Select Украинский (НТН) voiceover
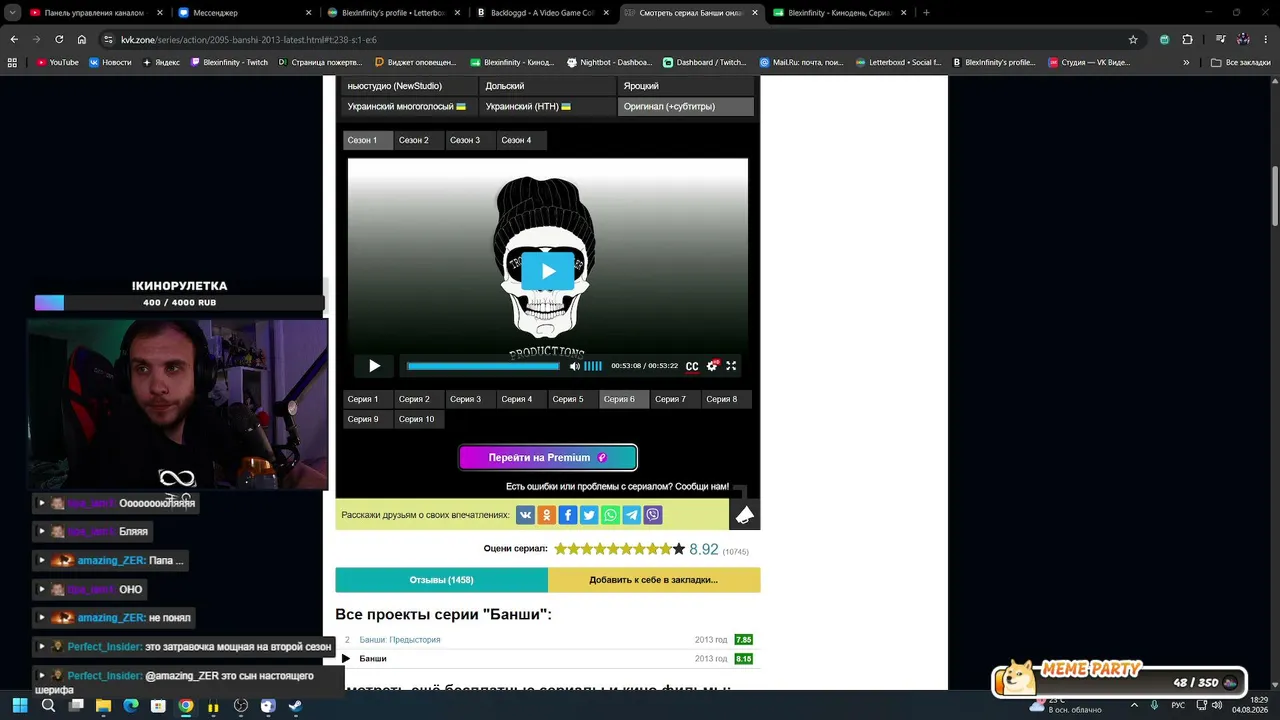1280x720 pixels. (x=548, y=106)
